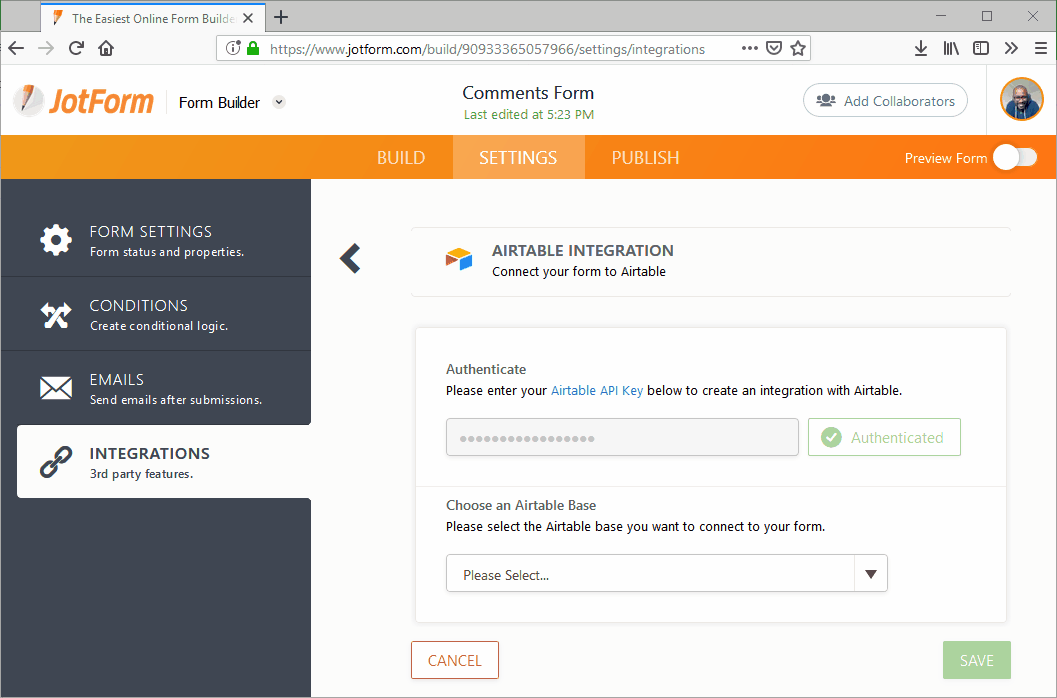The height and width of the screenshot is (698, 1057).
Task: Expand the Form Builder dropdown arrow
Action: [x=279, y=102]
